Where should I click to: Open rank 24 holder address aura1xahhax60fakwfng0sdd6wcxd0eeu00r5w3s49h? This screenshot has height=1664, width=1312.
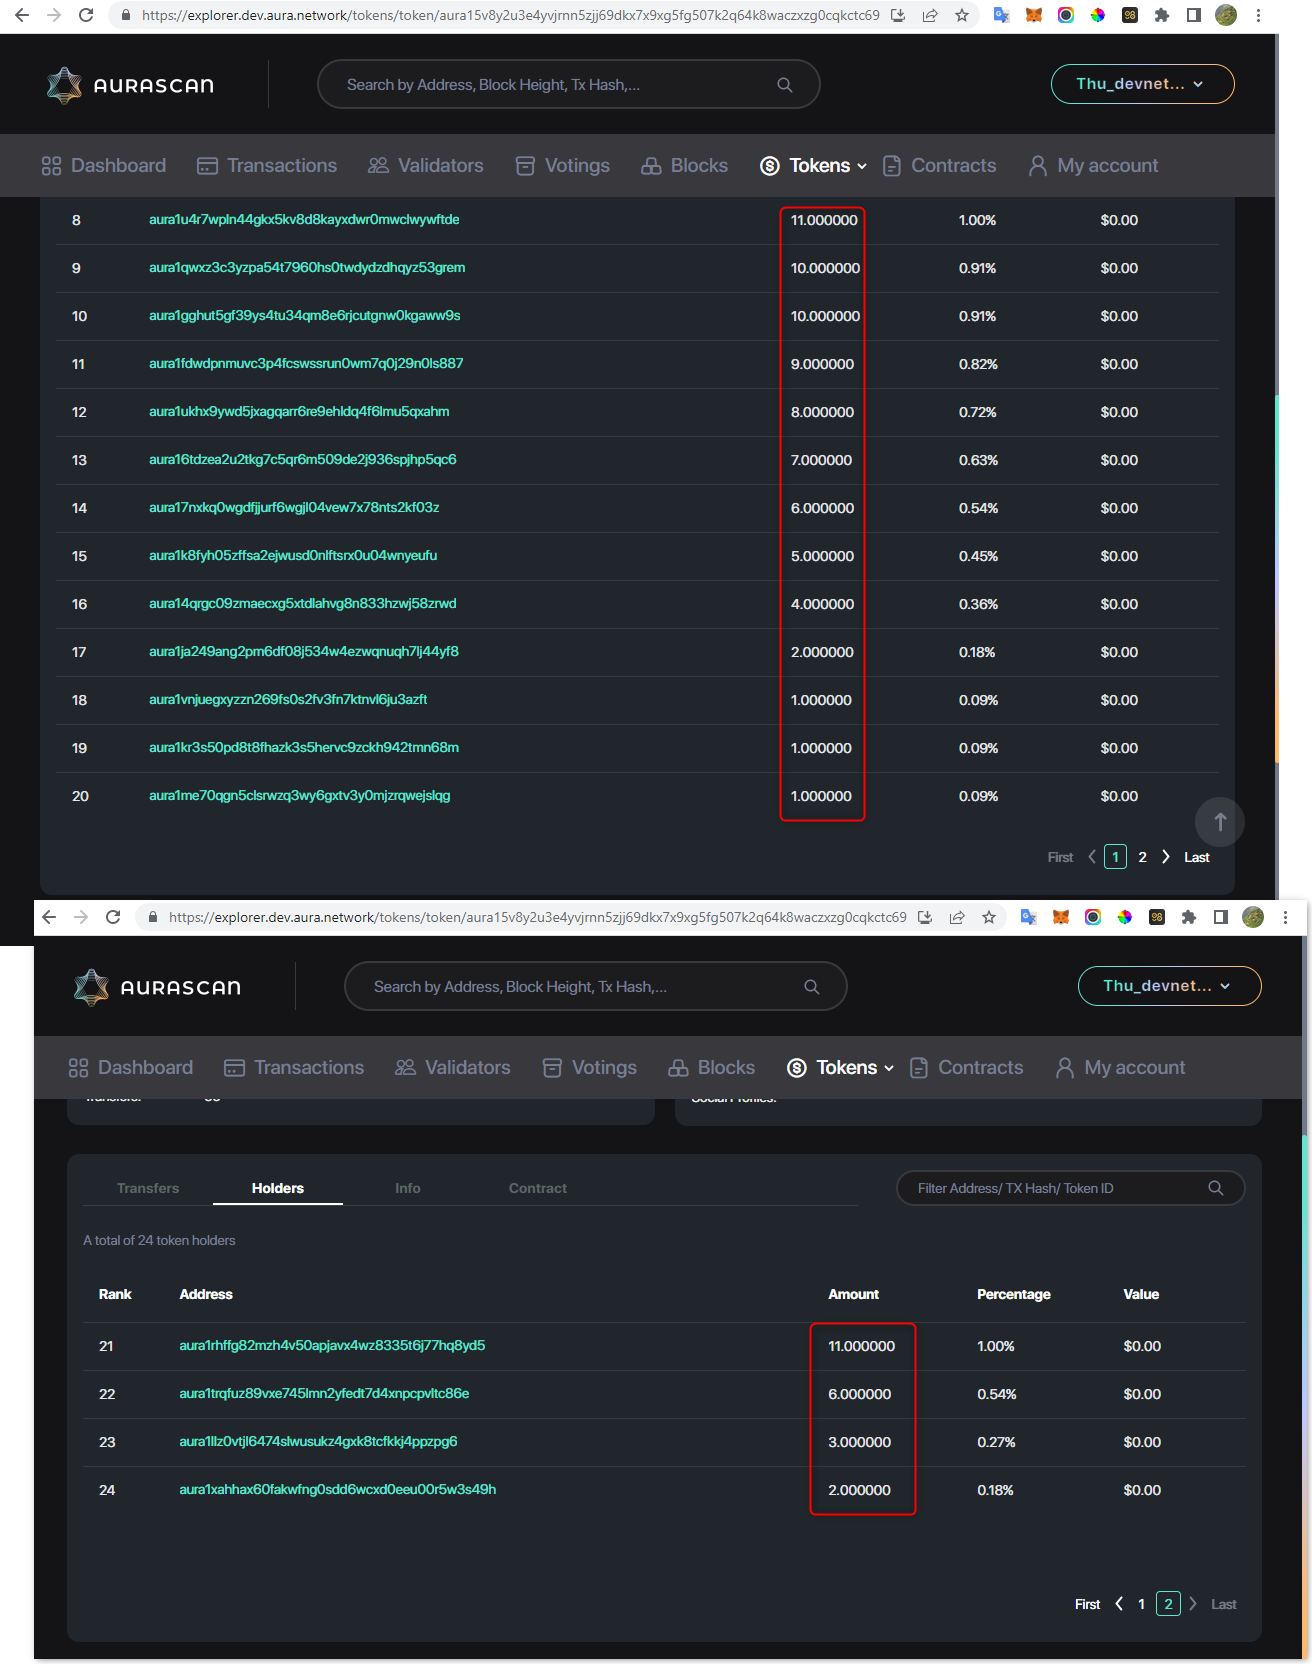(338, 1490)
